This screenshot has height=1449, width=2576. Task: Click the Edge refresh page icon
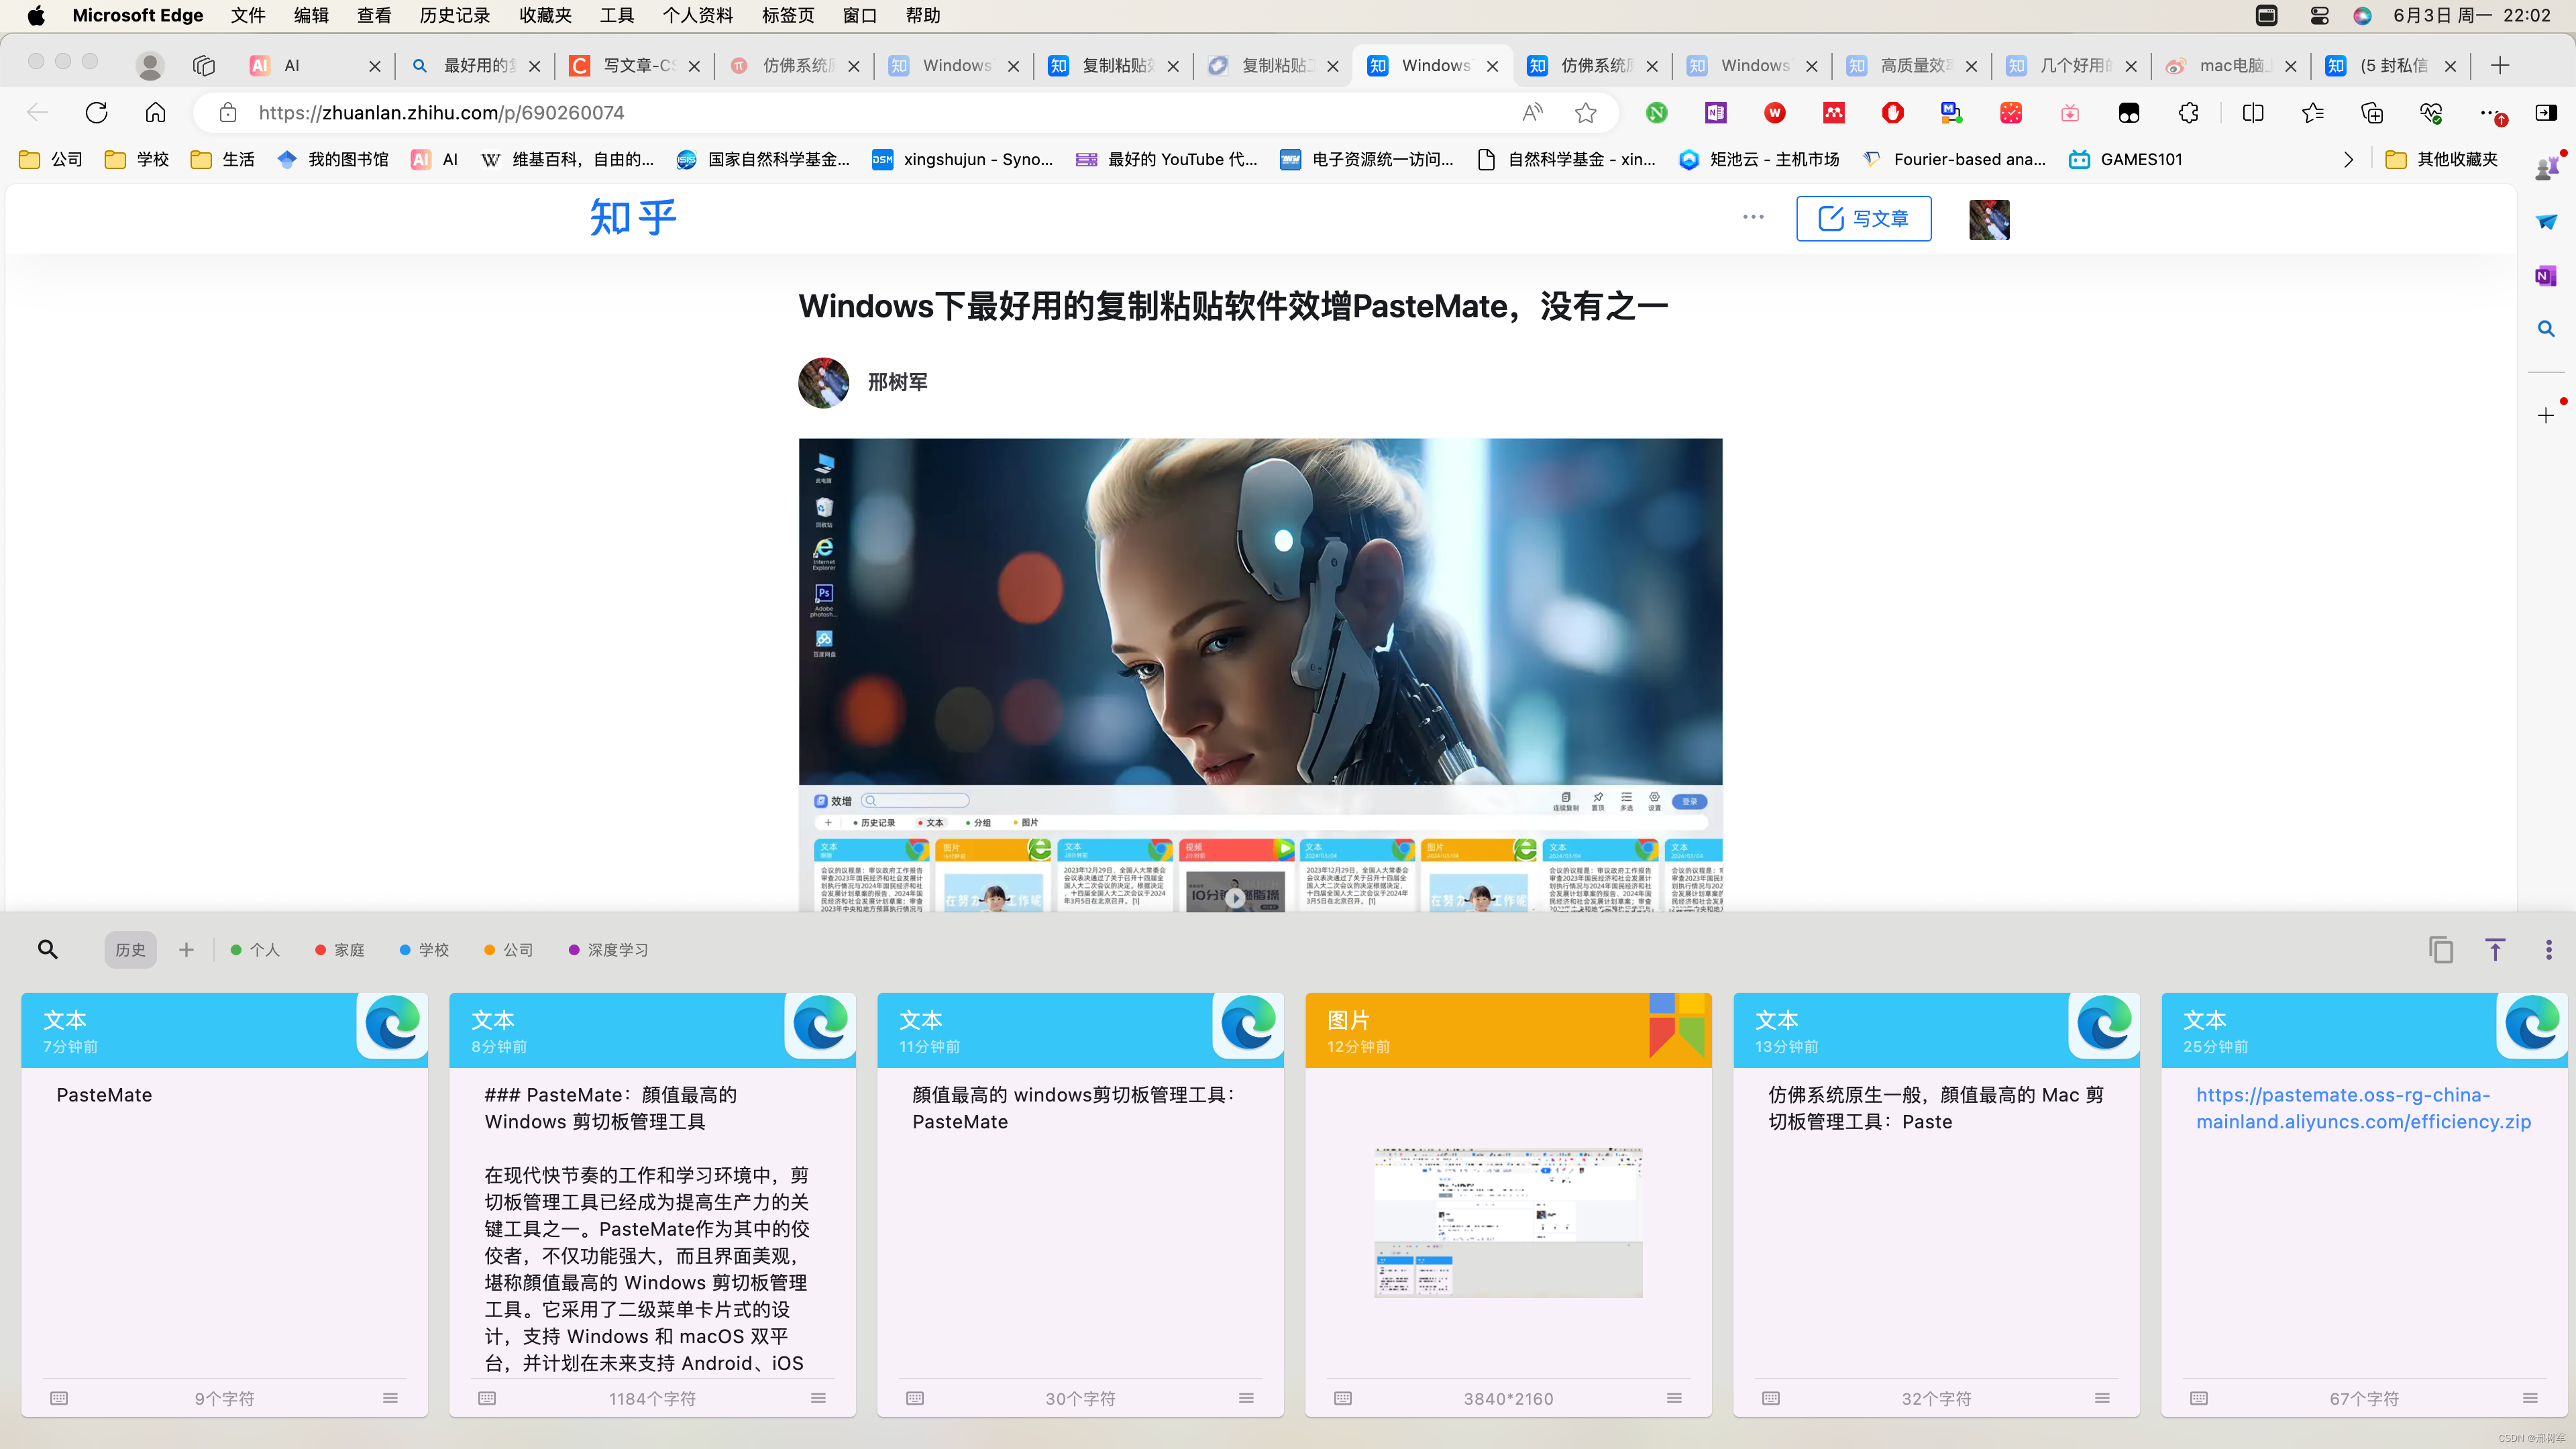point(96,113)
